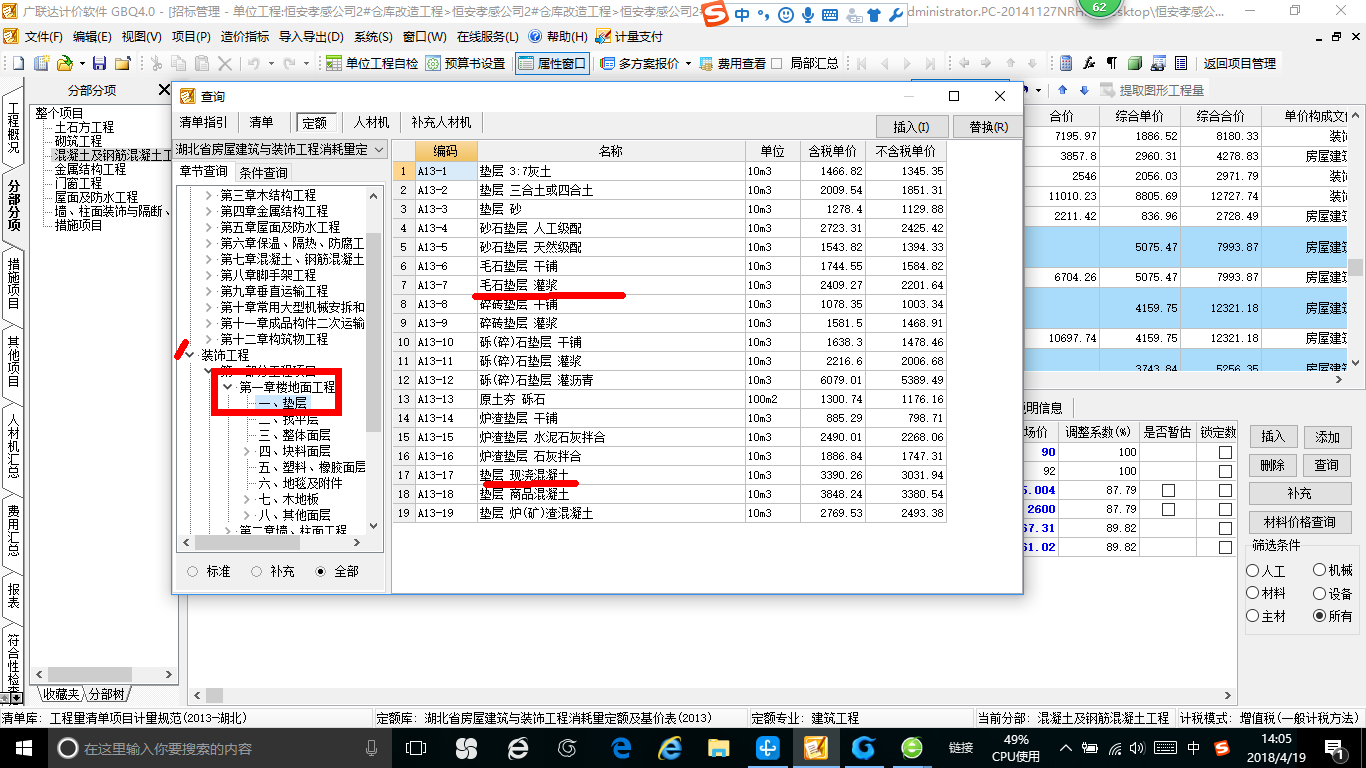Click the green 3D cube toolbar icon
1366x768 pixels.
(1136, 63)
